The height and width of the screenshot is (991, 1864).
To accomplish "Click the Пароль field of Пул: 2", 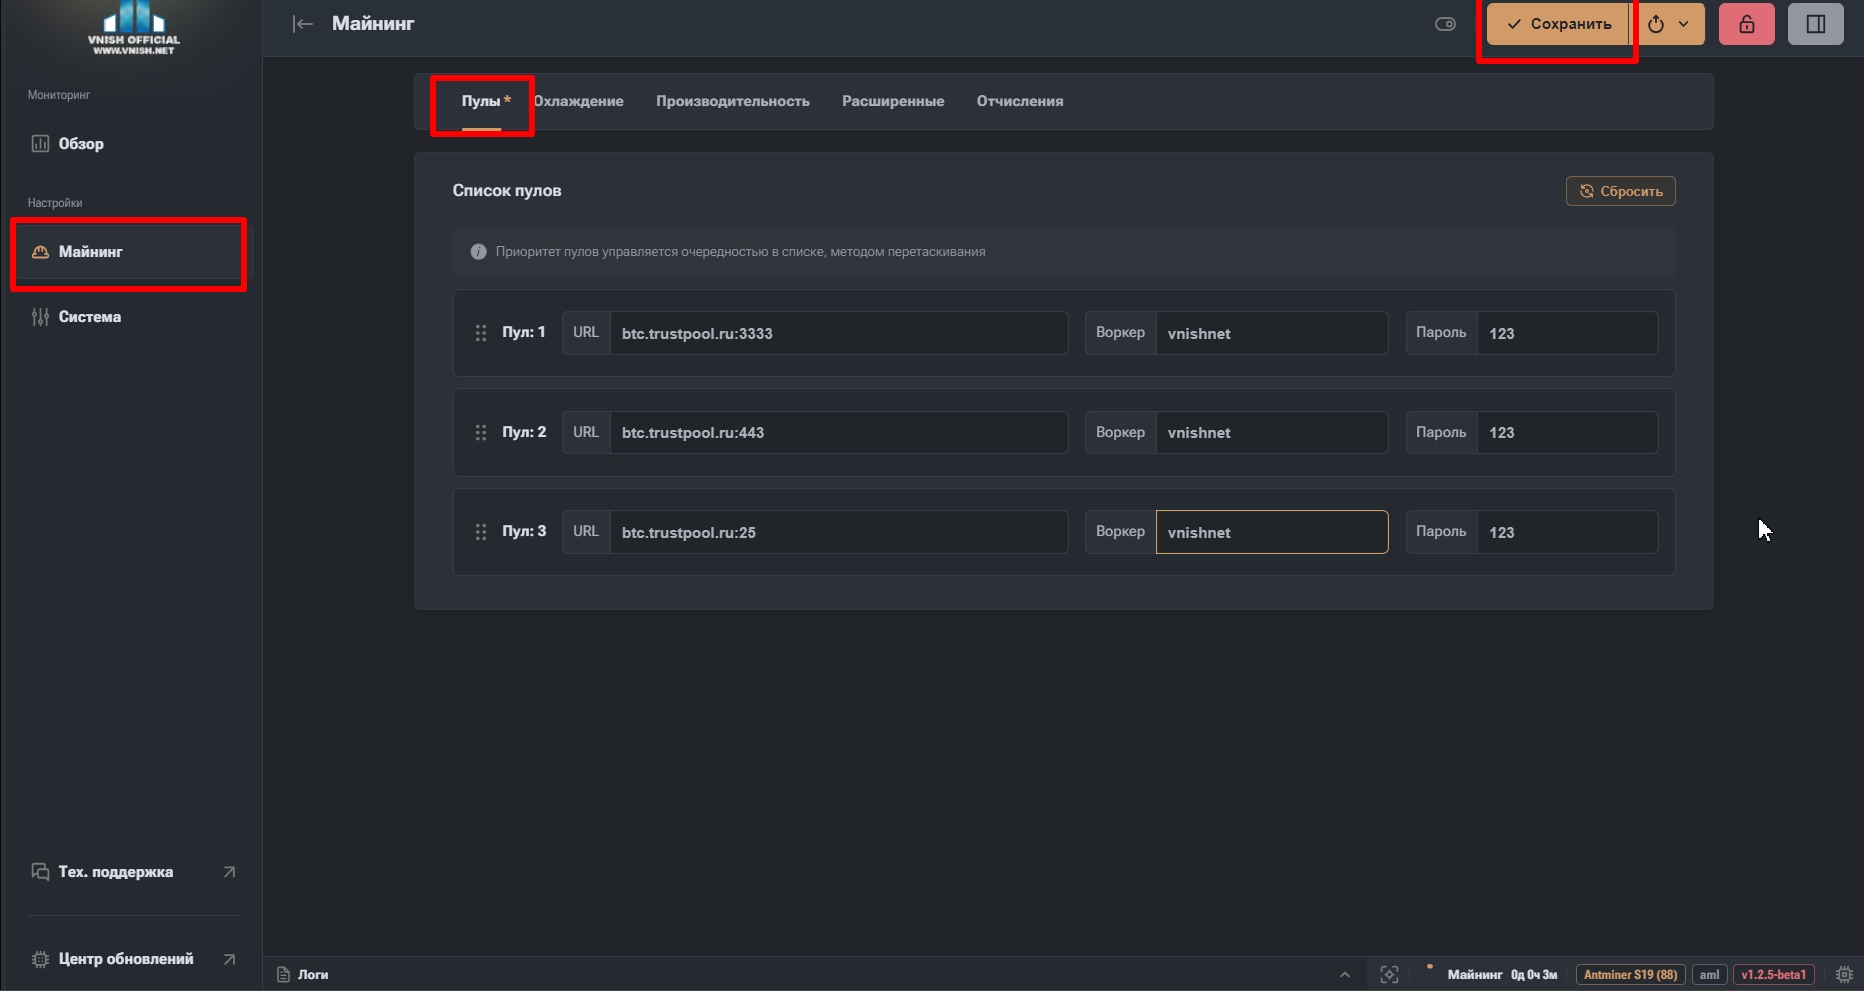I will 1568,432.
